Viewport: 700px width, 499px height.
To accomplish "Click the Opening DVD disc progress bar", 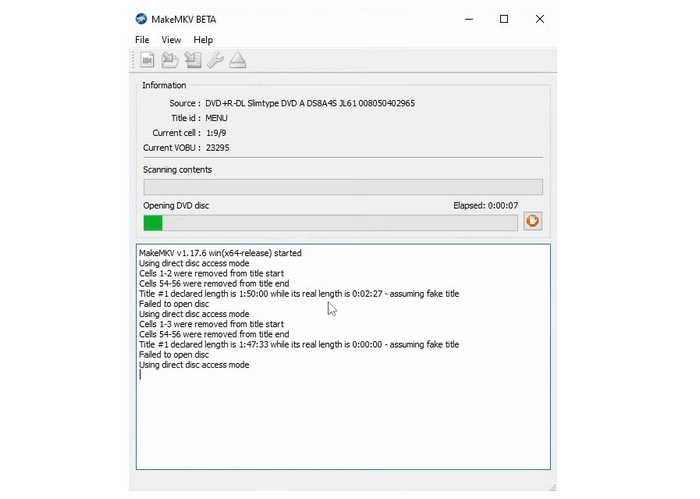I will (330, 223).
